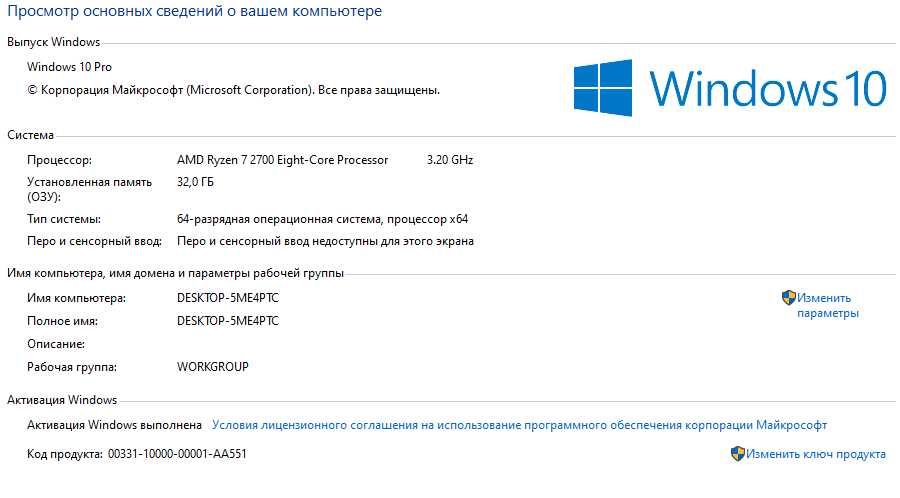
Task: Click the WORKGROUP value
Action: pos(212,366)
